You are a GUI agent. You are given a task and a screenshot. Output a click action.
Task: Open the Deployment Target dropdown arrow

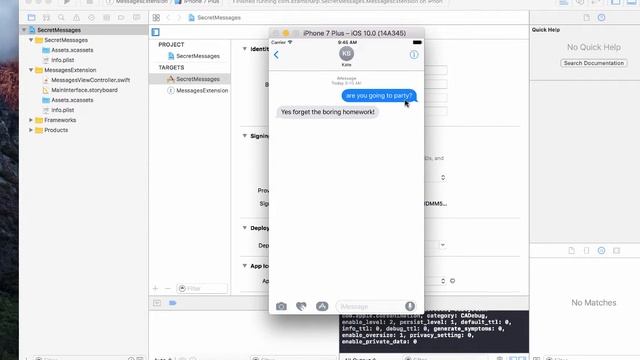click(x=443, y=245)
